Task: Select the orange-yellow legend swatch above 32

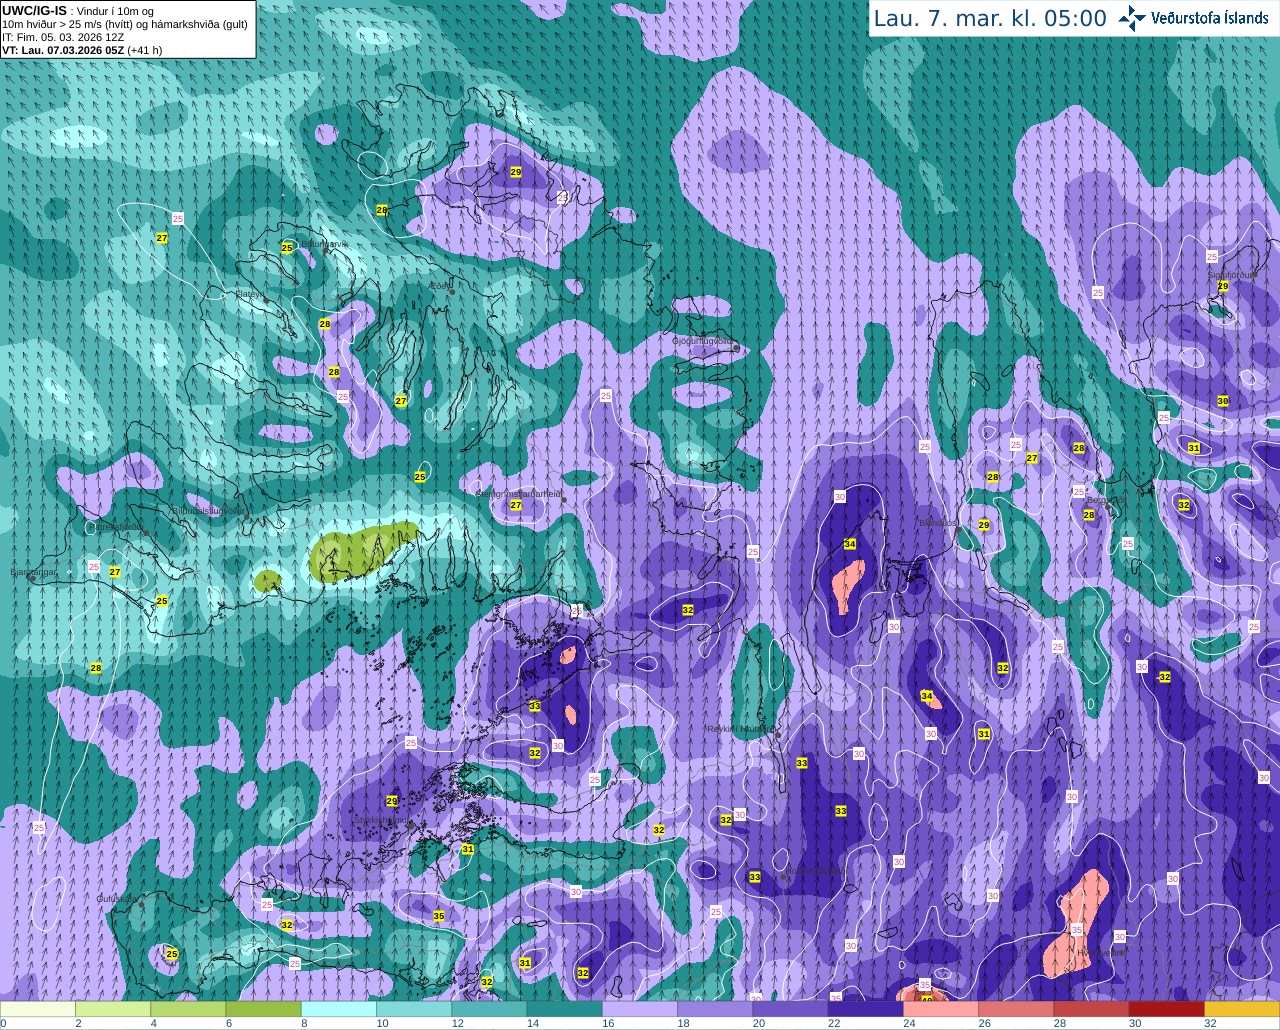Action: [x=1242, y=1009]
